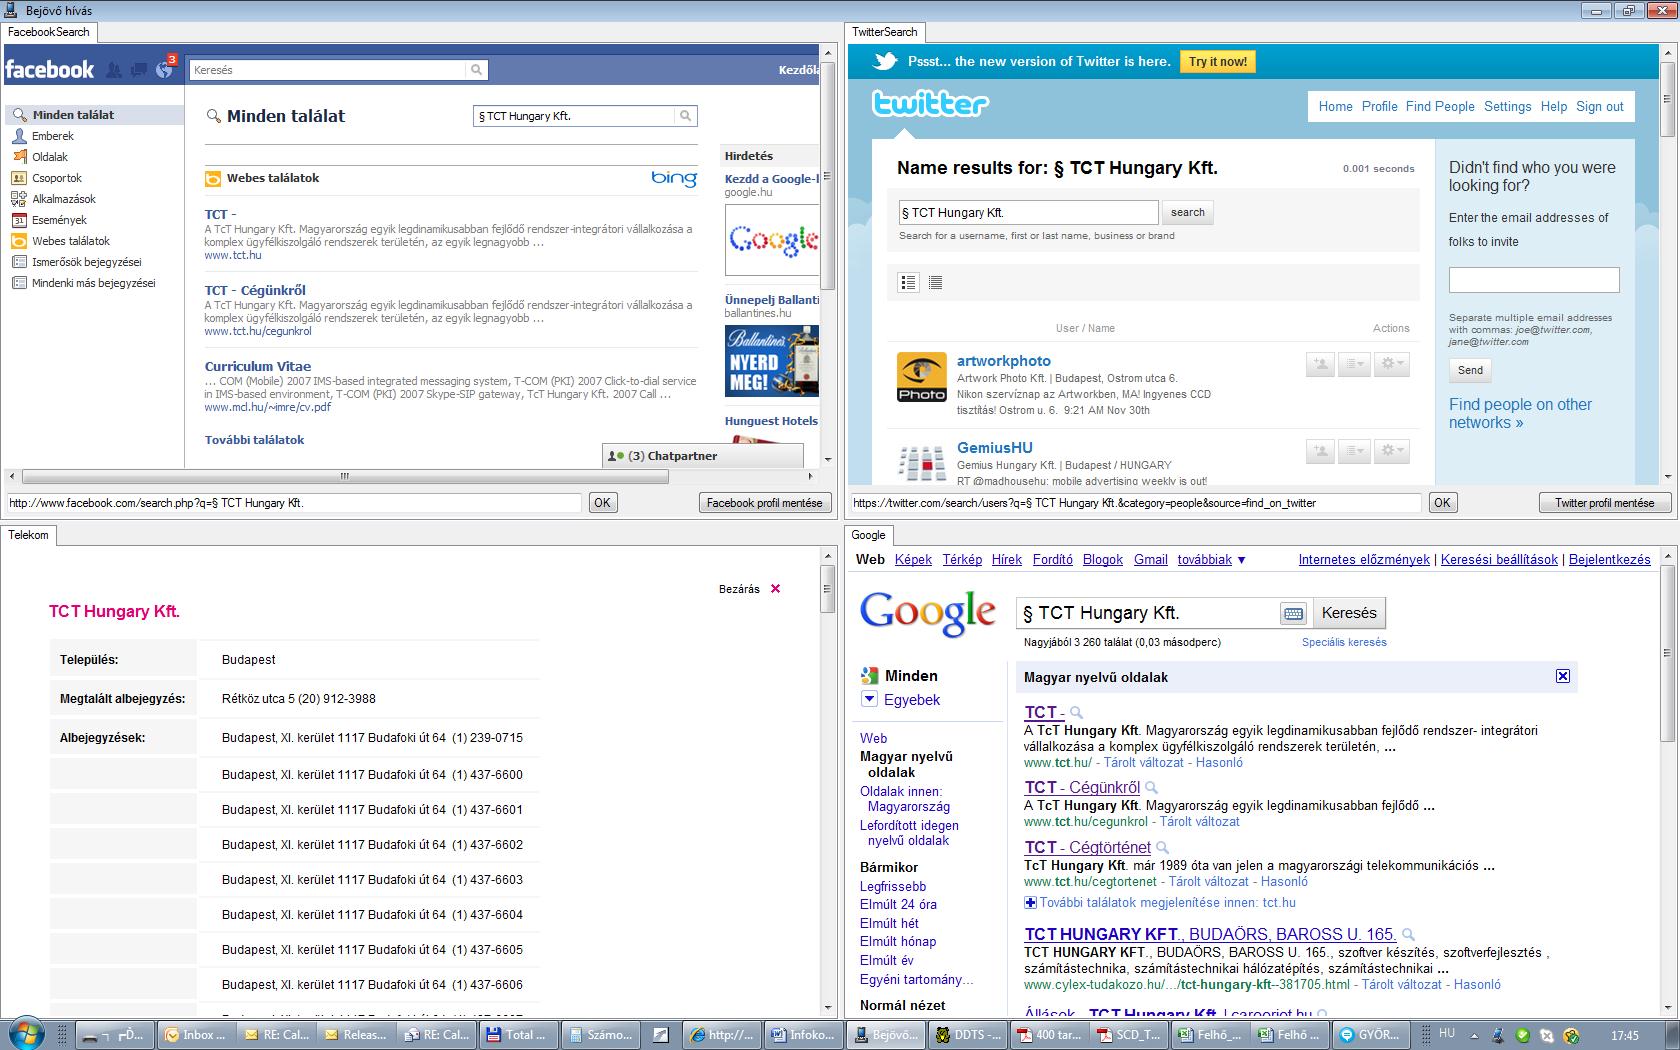Switch to Google tab

coord(868,535)
